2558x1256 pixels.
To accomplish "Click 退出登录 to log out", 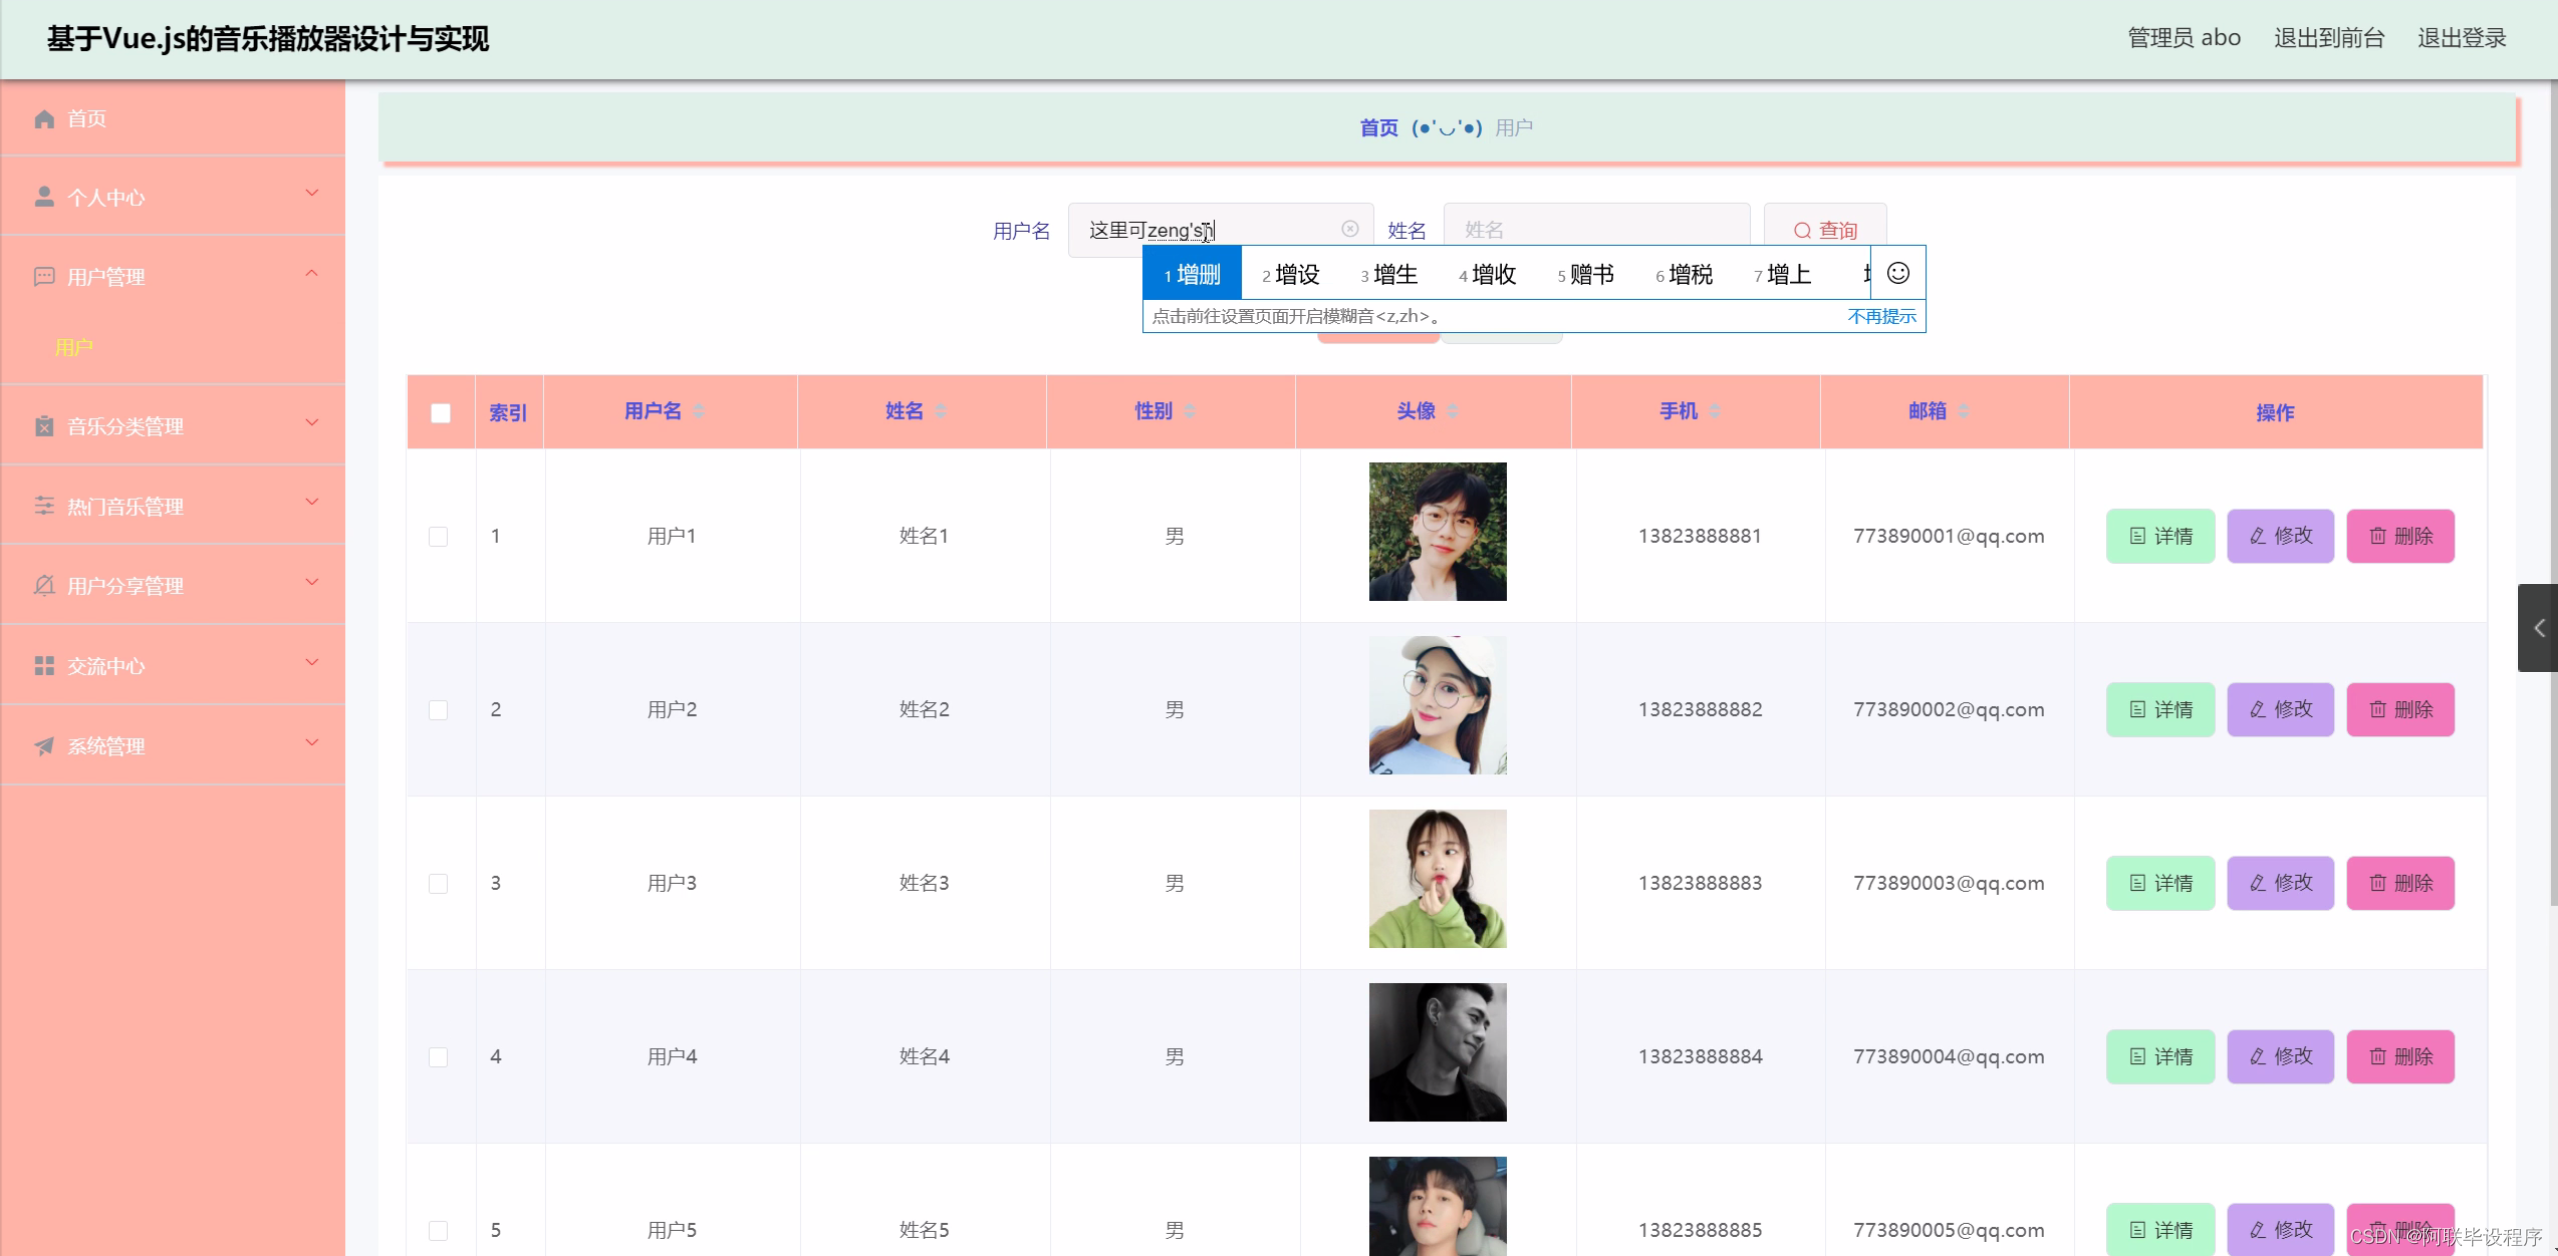I will 2462,38.
